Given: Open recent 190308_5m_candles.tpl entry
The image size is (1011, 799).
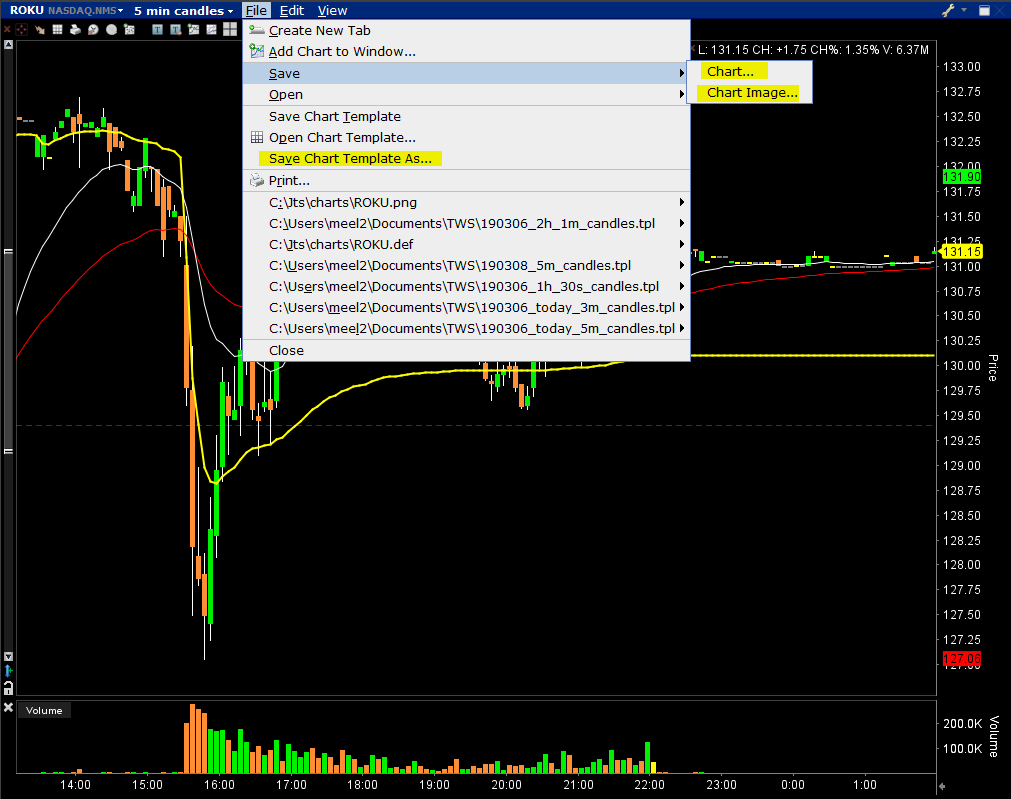Looking at the screenshot, I should pos(466,266).
